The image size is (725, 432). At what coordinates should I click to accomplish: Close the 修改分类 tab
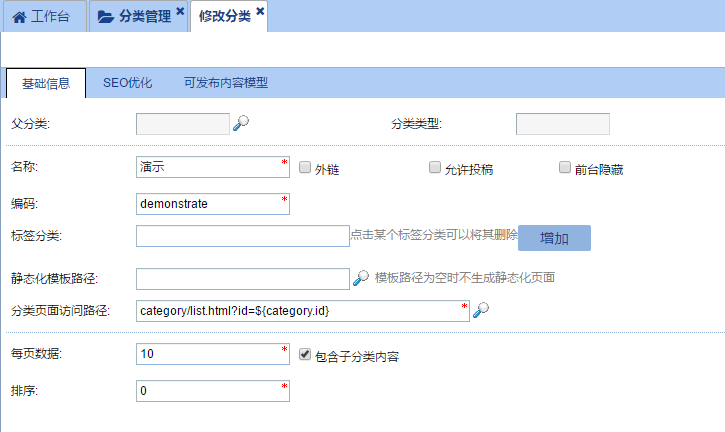click(x=260, y=12)
